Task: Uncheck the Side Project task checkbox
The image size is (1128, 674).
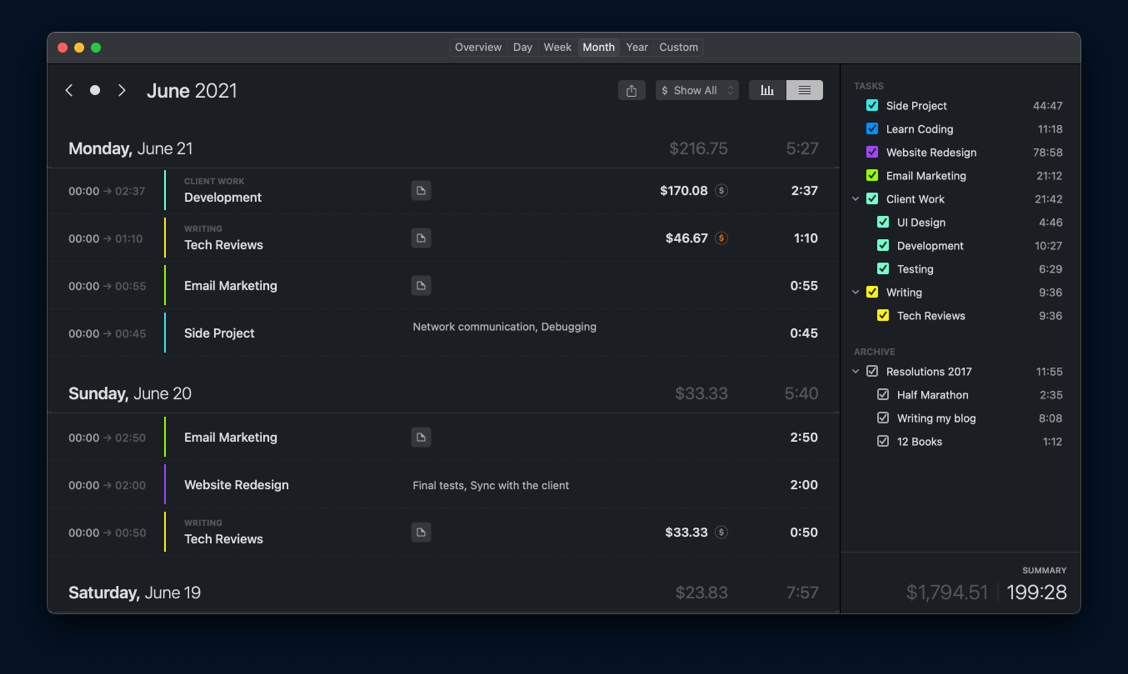Action: click(872, 106)
